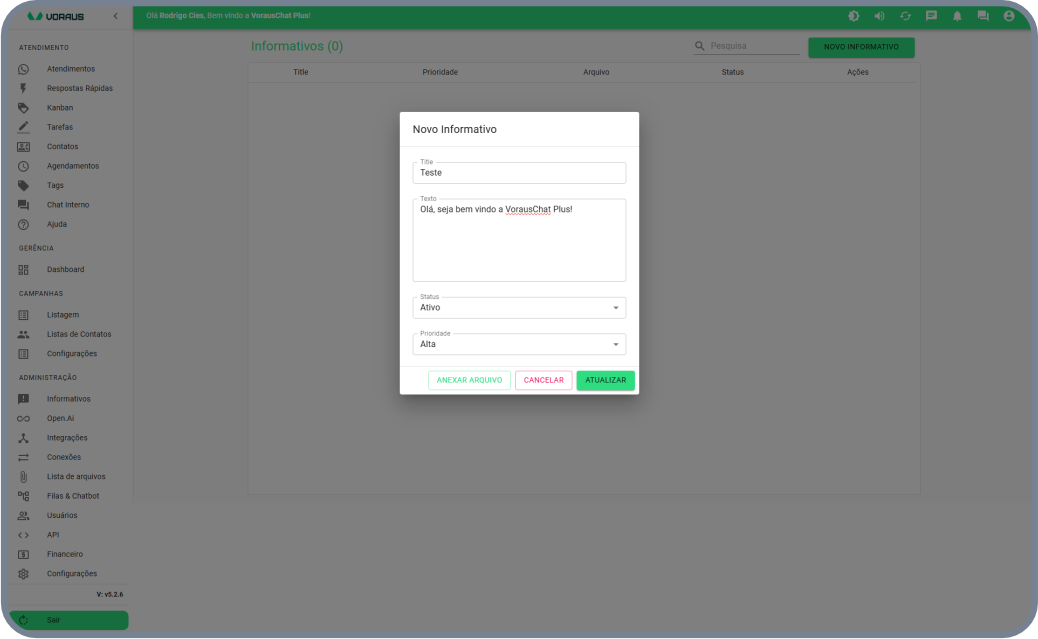Viewport: 1038px width, 639px height.
Task: Click the lightning icon for Respostas Rápidas
Action: (24, 88)
